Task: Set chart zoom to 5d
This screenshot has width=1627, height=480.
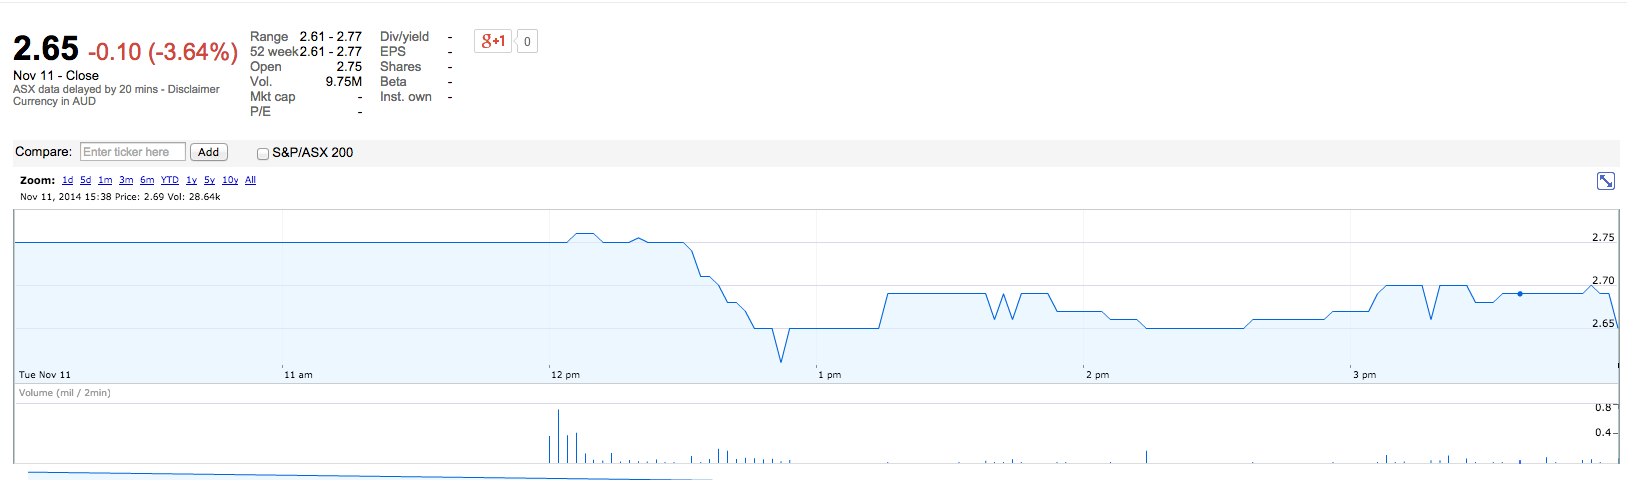Action: coord(86,180)
